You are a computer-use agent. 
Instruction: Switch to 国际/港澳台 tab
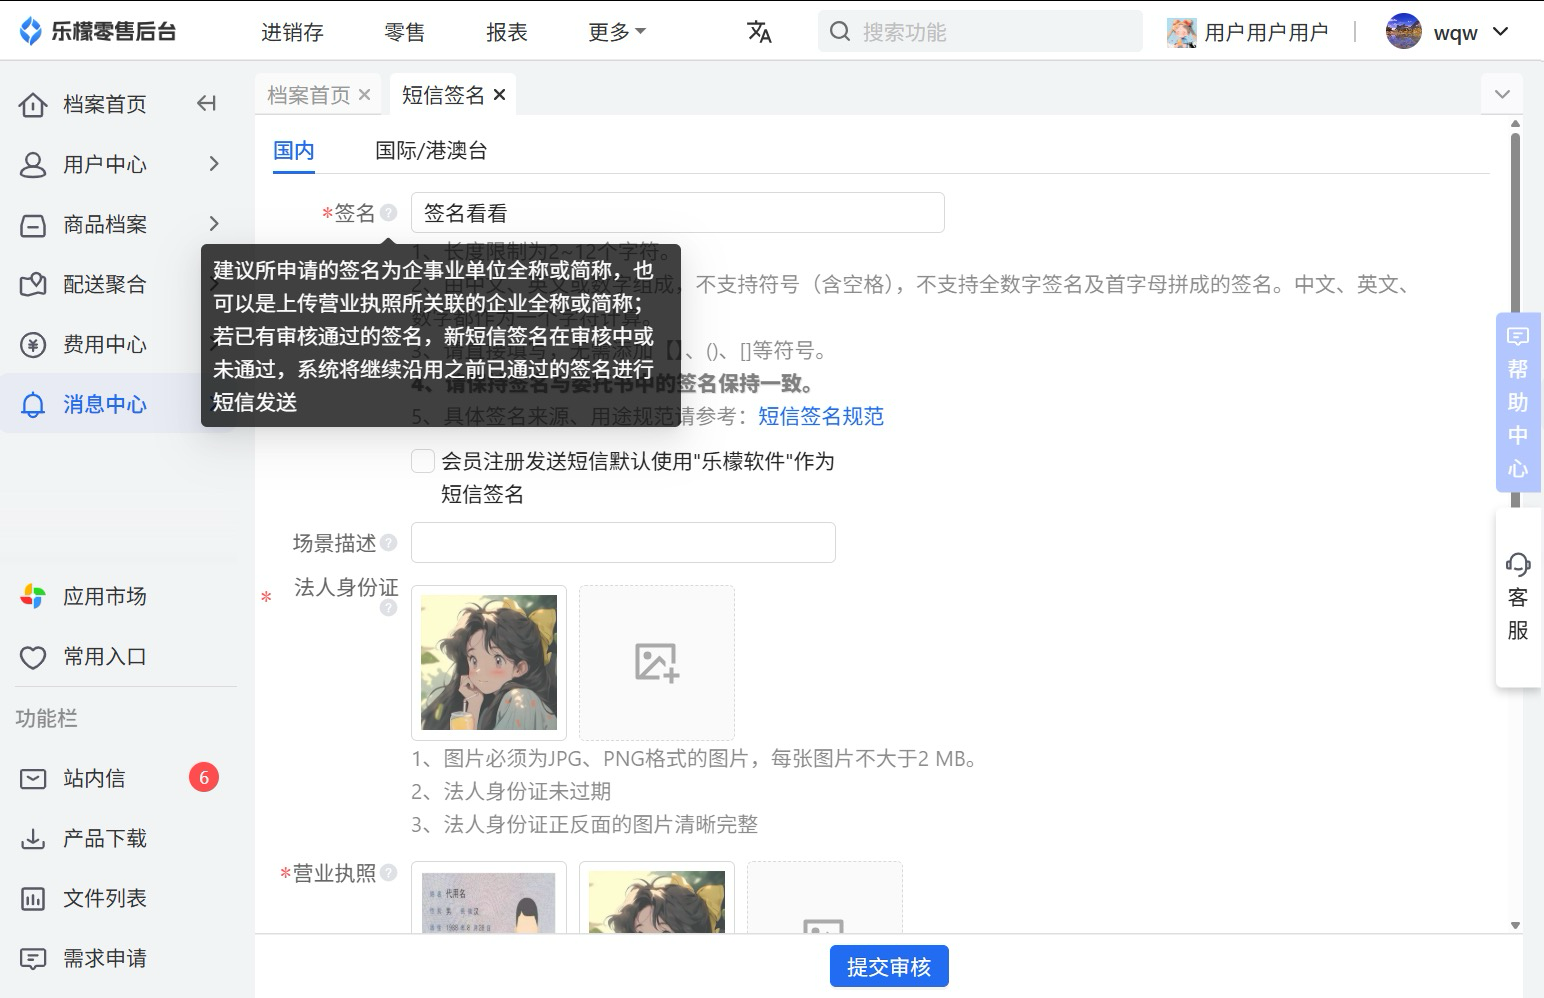(x=431, y=151)
